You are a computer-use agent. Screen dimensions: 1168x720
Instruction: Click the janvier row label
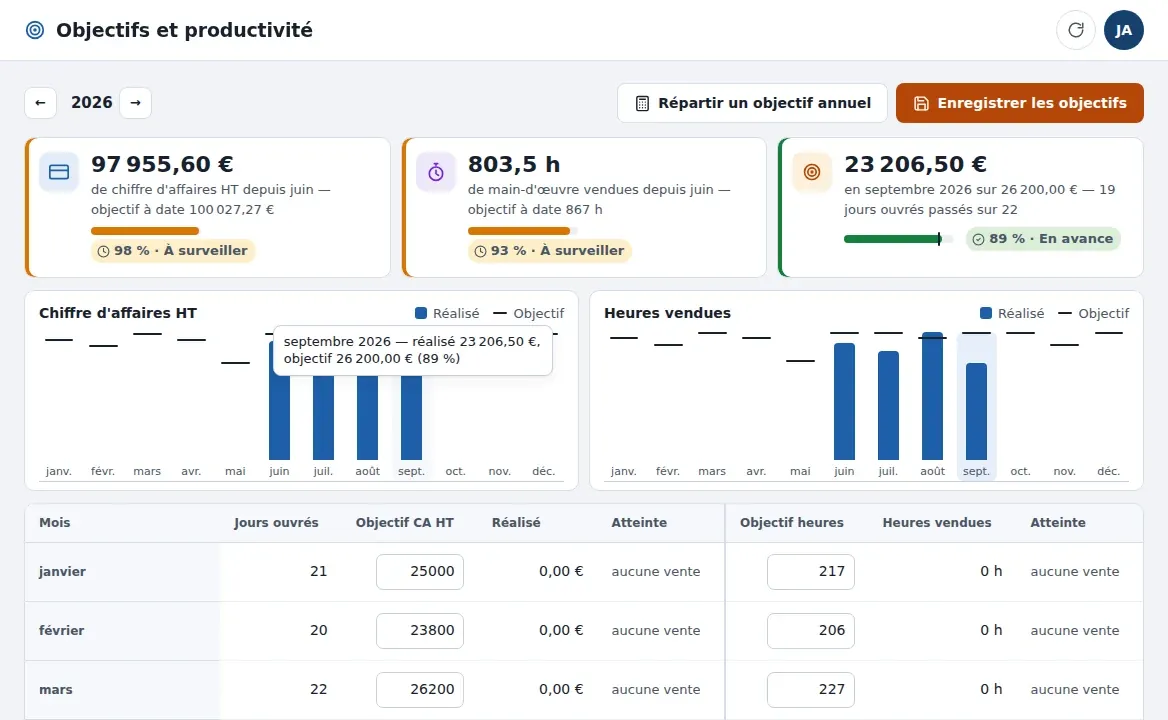click(63, 572)
